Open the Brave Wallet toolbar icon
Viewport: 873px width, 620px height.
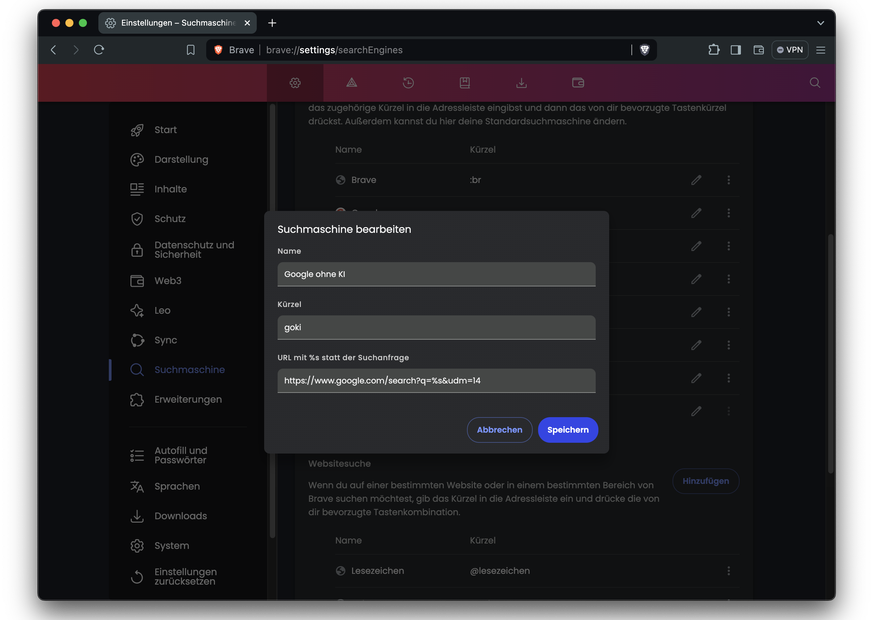[x=758, y=50]
